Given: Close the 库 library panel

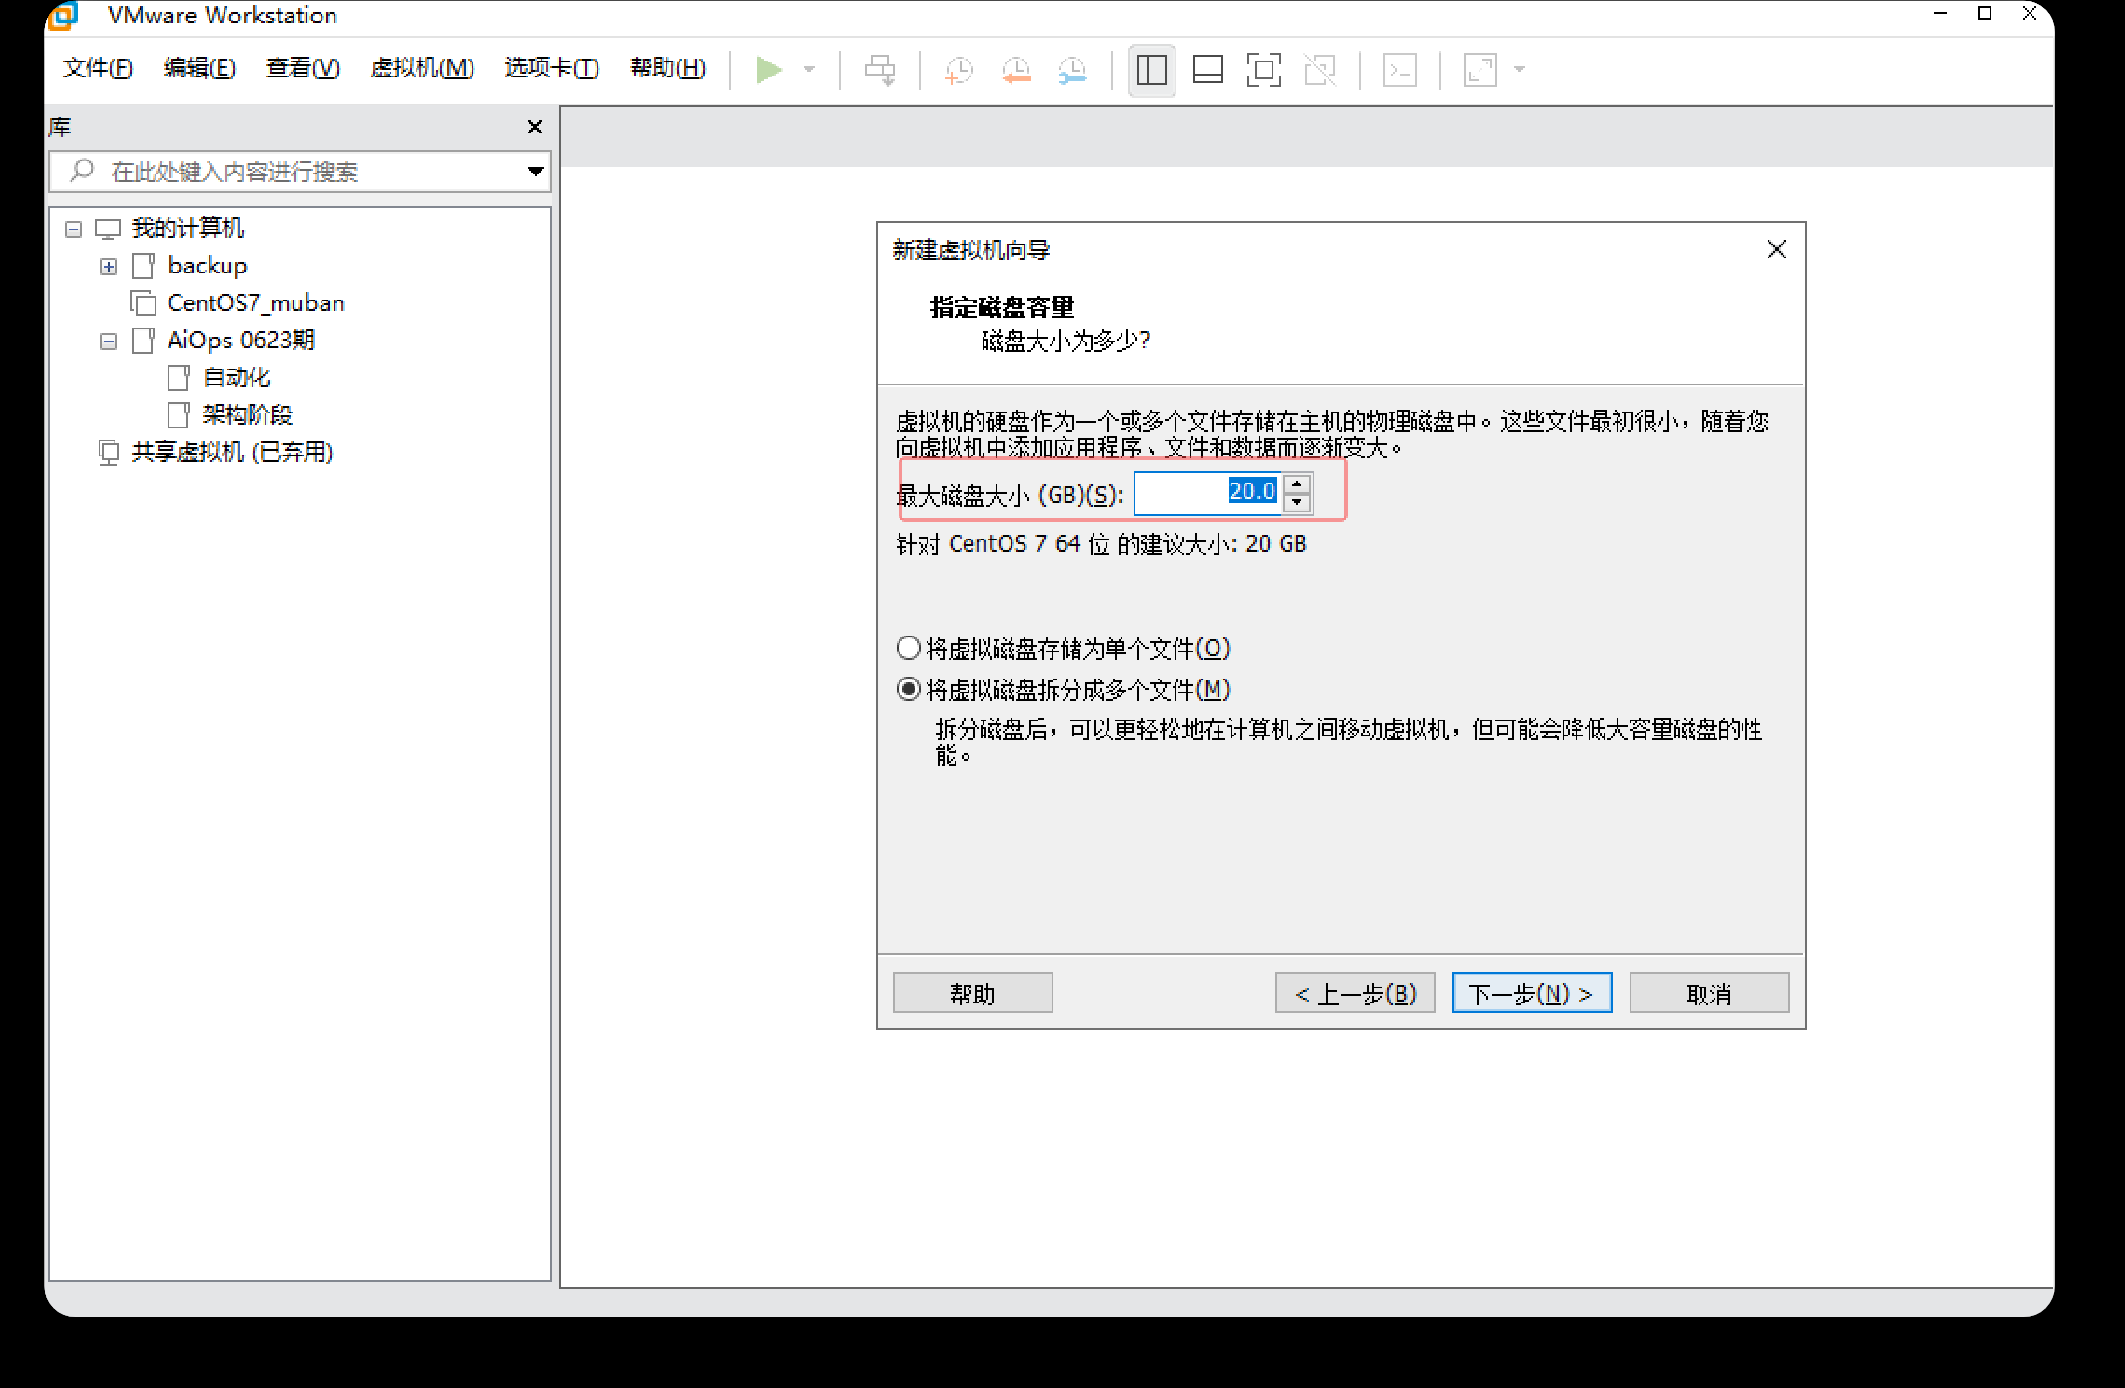Looking at the screenshot, I should click(x=535, y=127).
